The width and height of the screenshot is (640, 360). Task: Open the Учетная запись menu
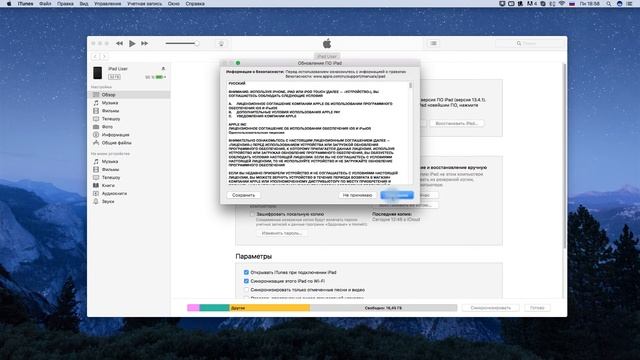click(144, 4)
